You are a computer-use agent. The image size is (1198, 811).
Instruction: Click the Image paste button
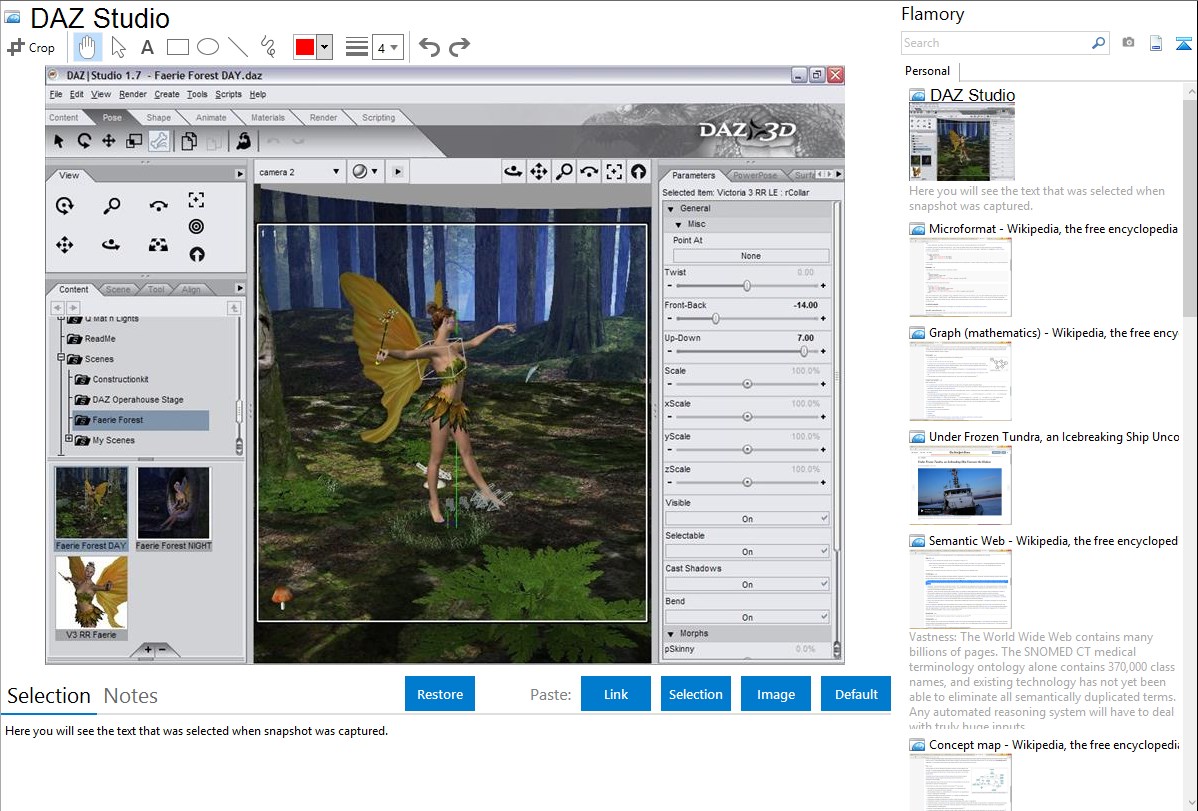point(775,694)
